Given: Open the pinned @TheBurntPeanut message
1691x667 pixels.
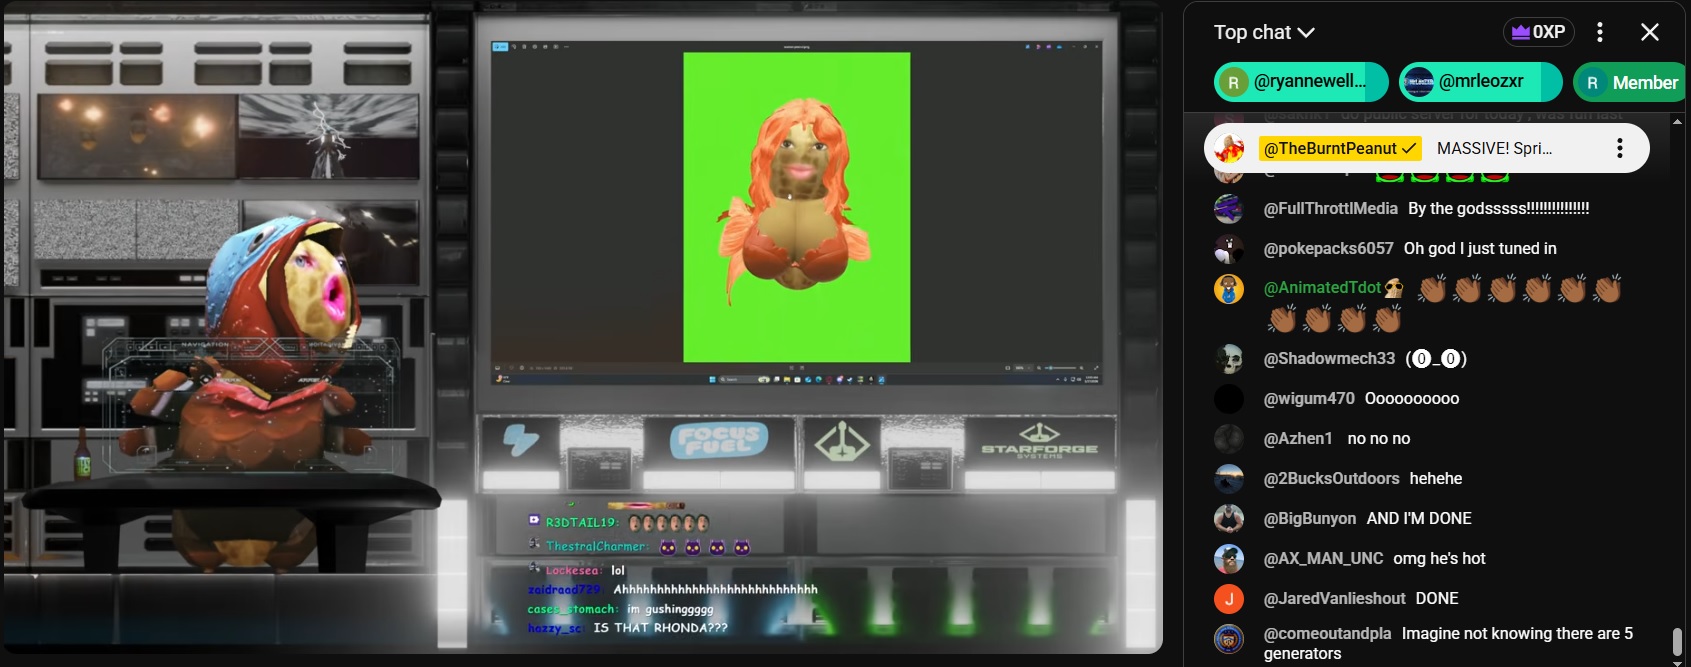Looking at the screenshot, I should pos(1427,148).
